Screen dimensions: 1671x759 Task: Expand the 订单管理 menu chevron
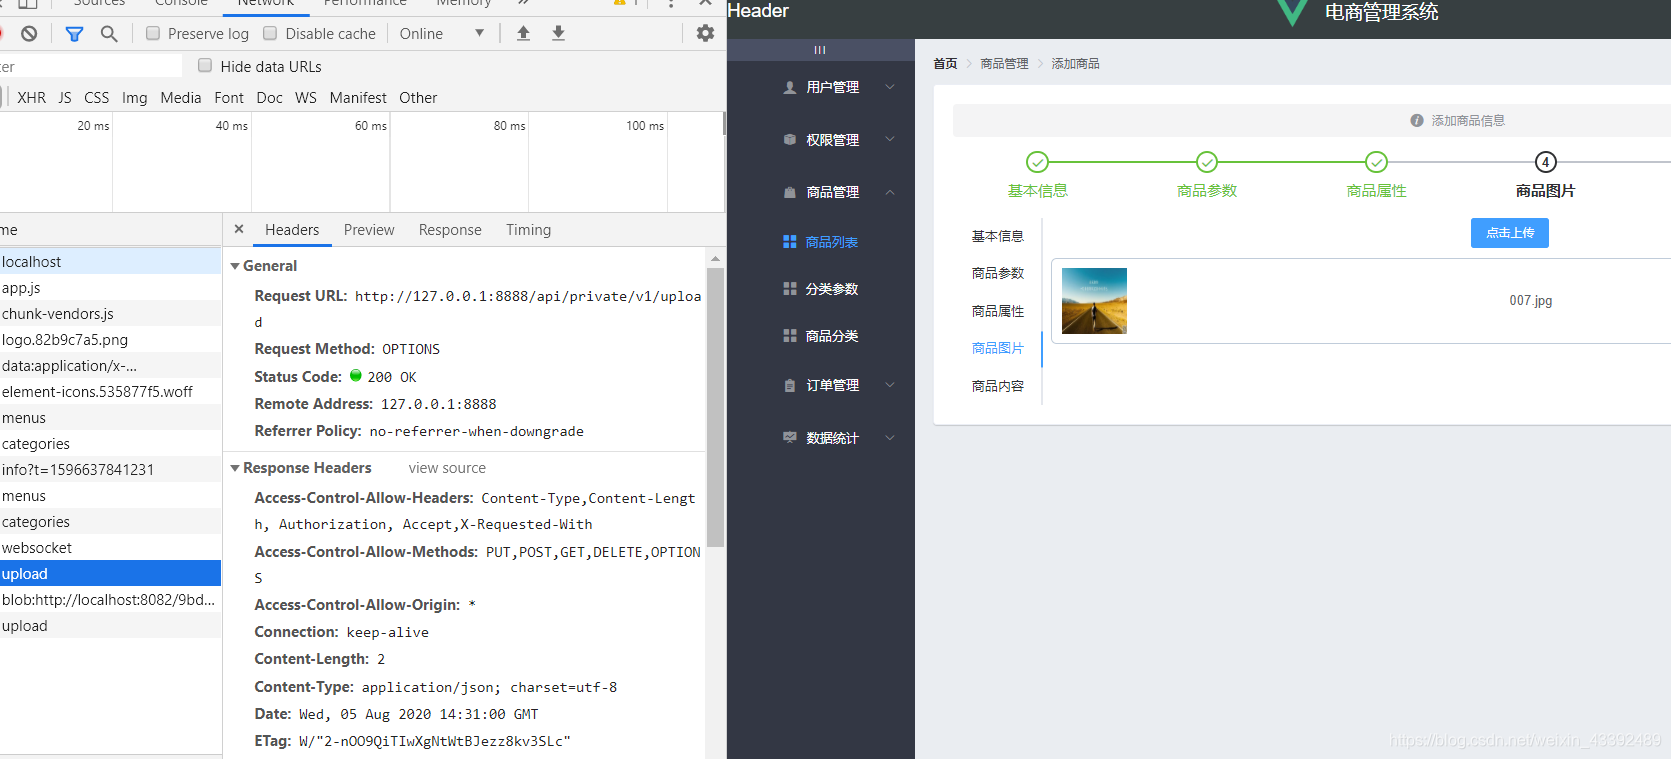pyautogui.click(x=890, y=385)
